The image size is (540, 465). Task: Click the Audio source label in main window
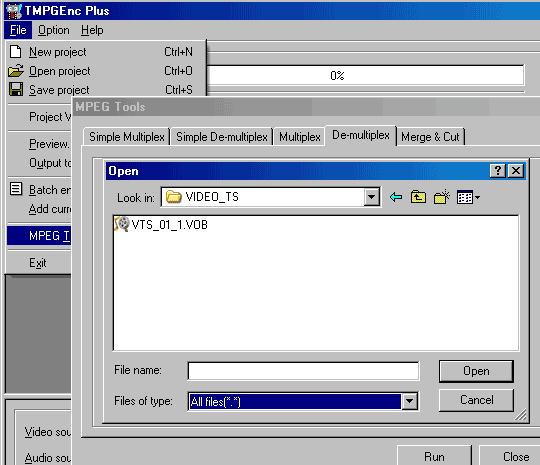coord(48,458)
